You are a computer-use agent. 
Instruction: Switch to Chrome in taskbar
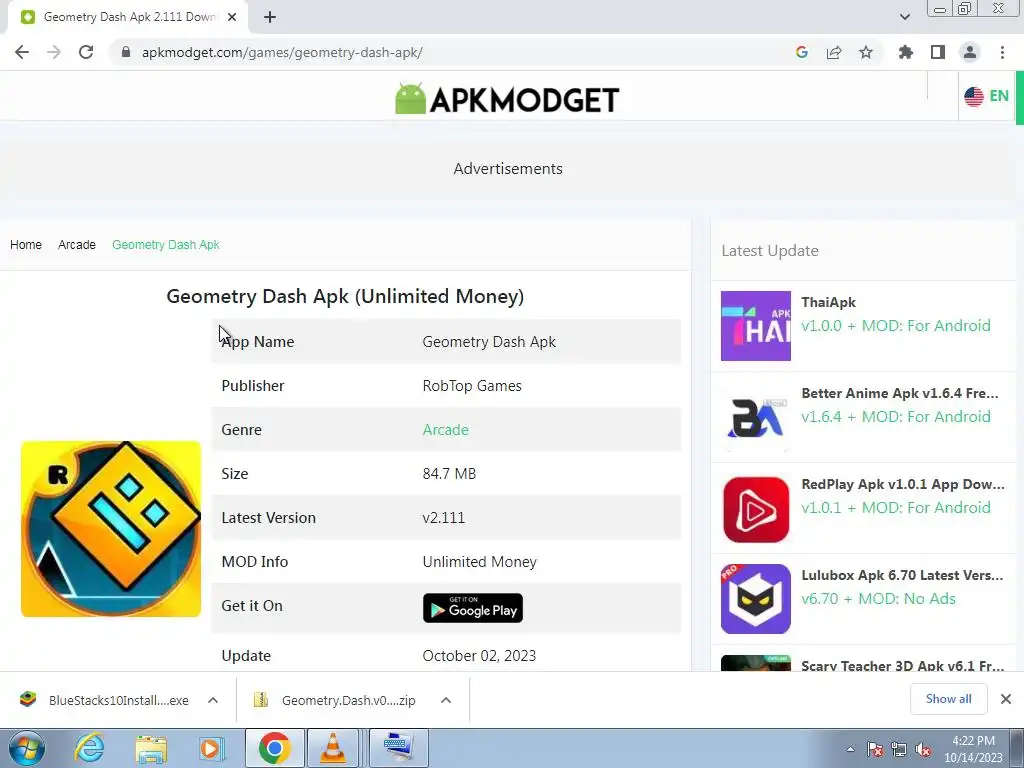pyautogui.click(x=274, y=748)
